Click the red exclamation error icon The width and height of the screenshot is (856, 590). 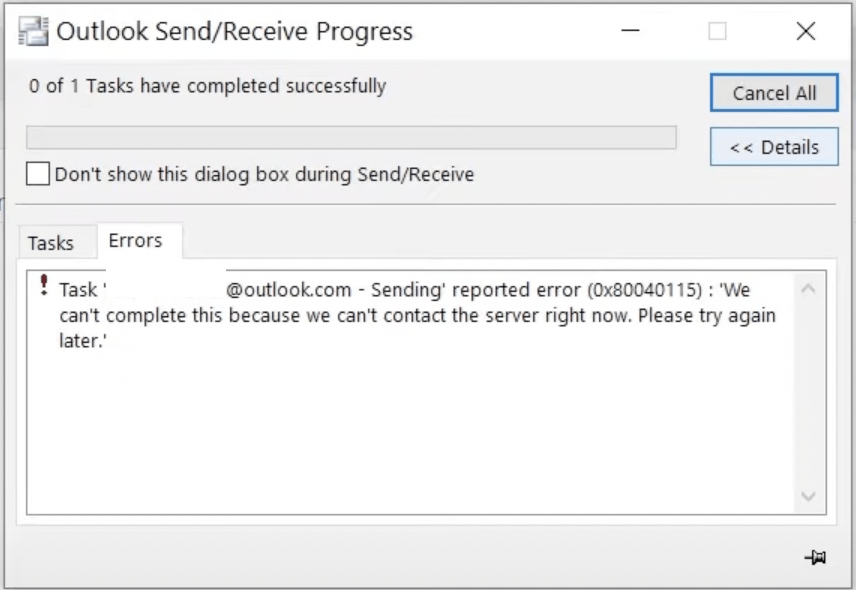[44, 285]
